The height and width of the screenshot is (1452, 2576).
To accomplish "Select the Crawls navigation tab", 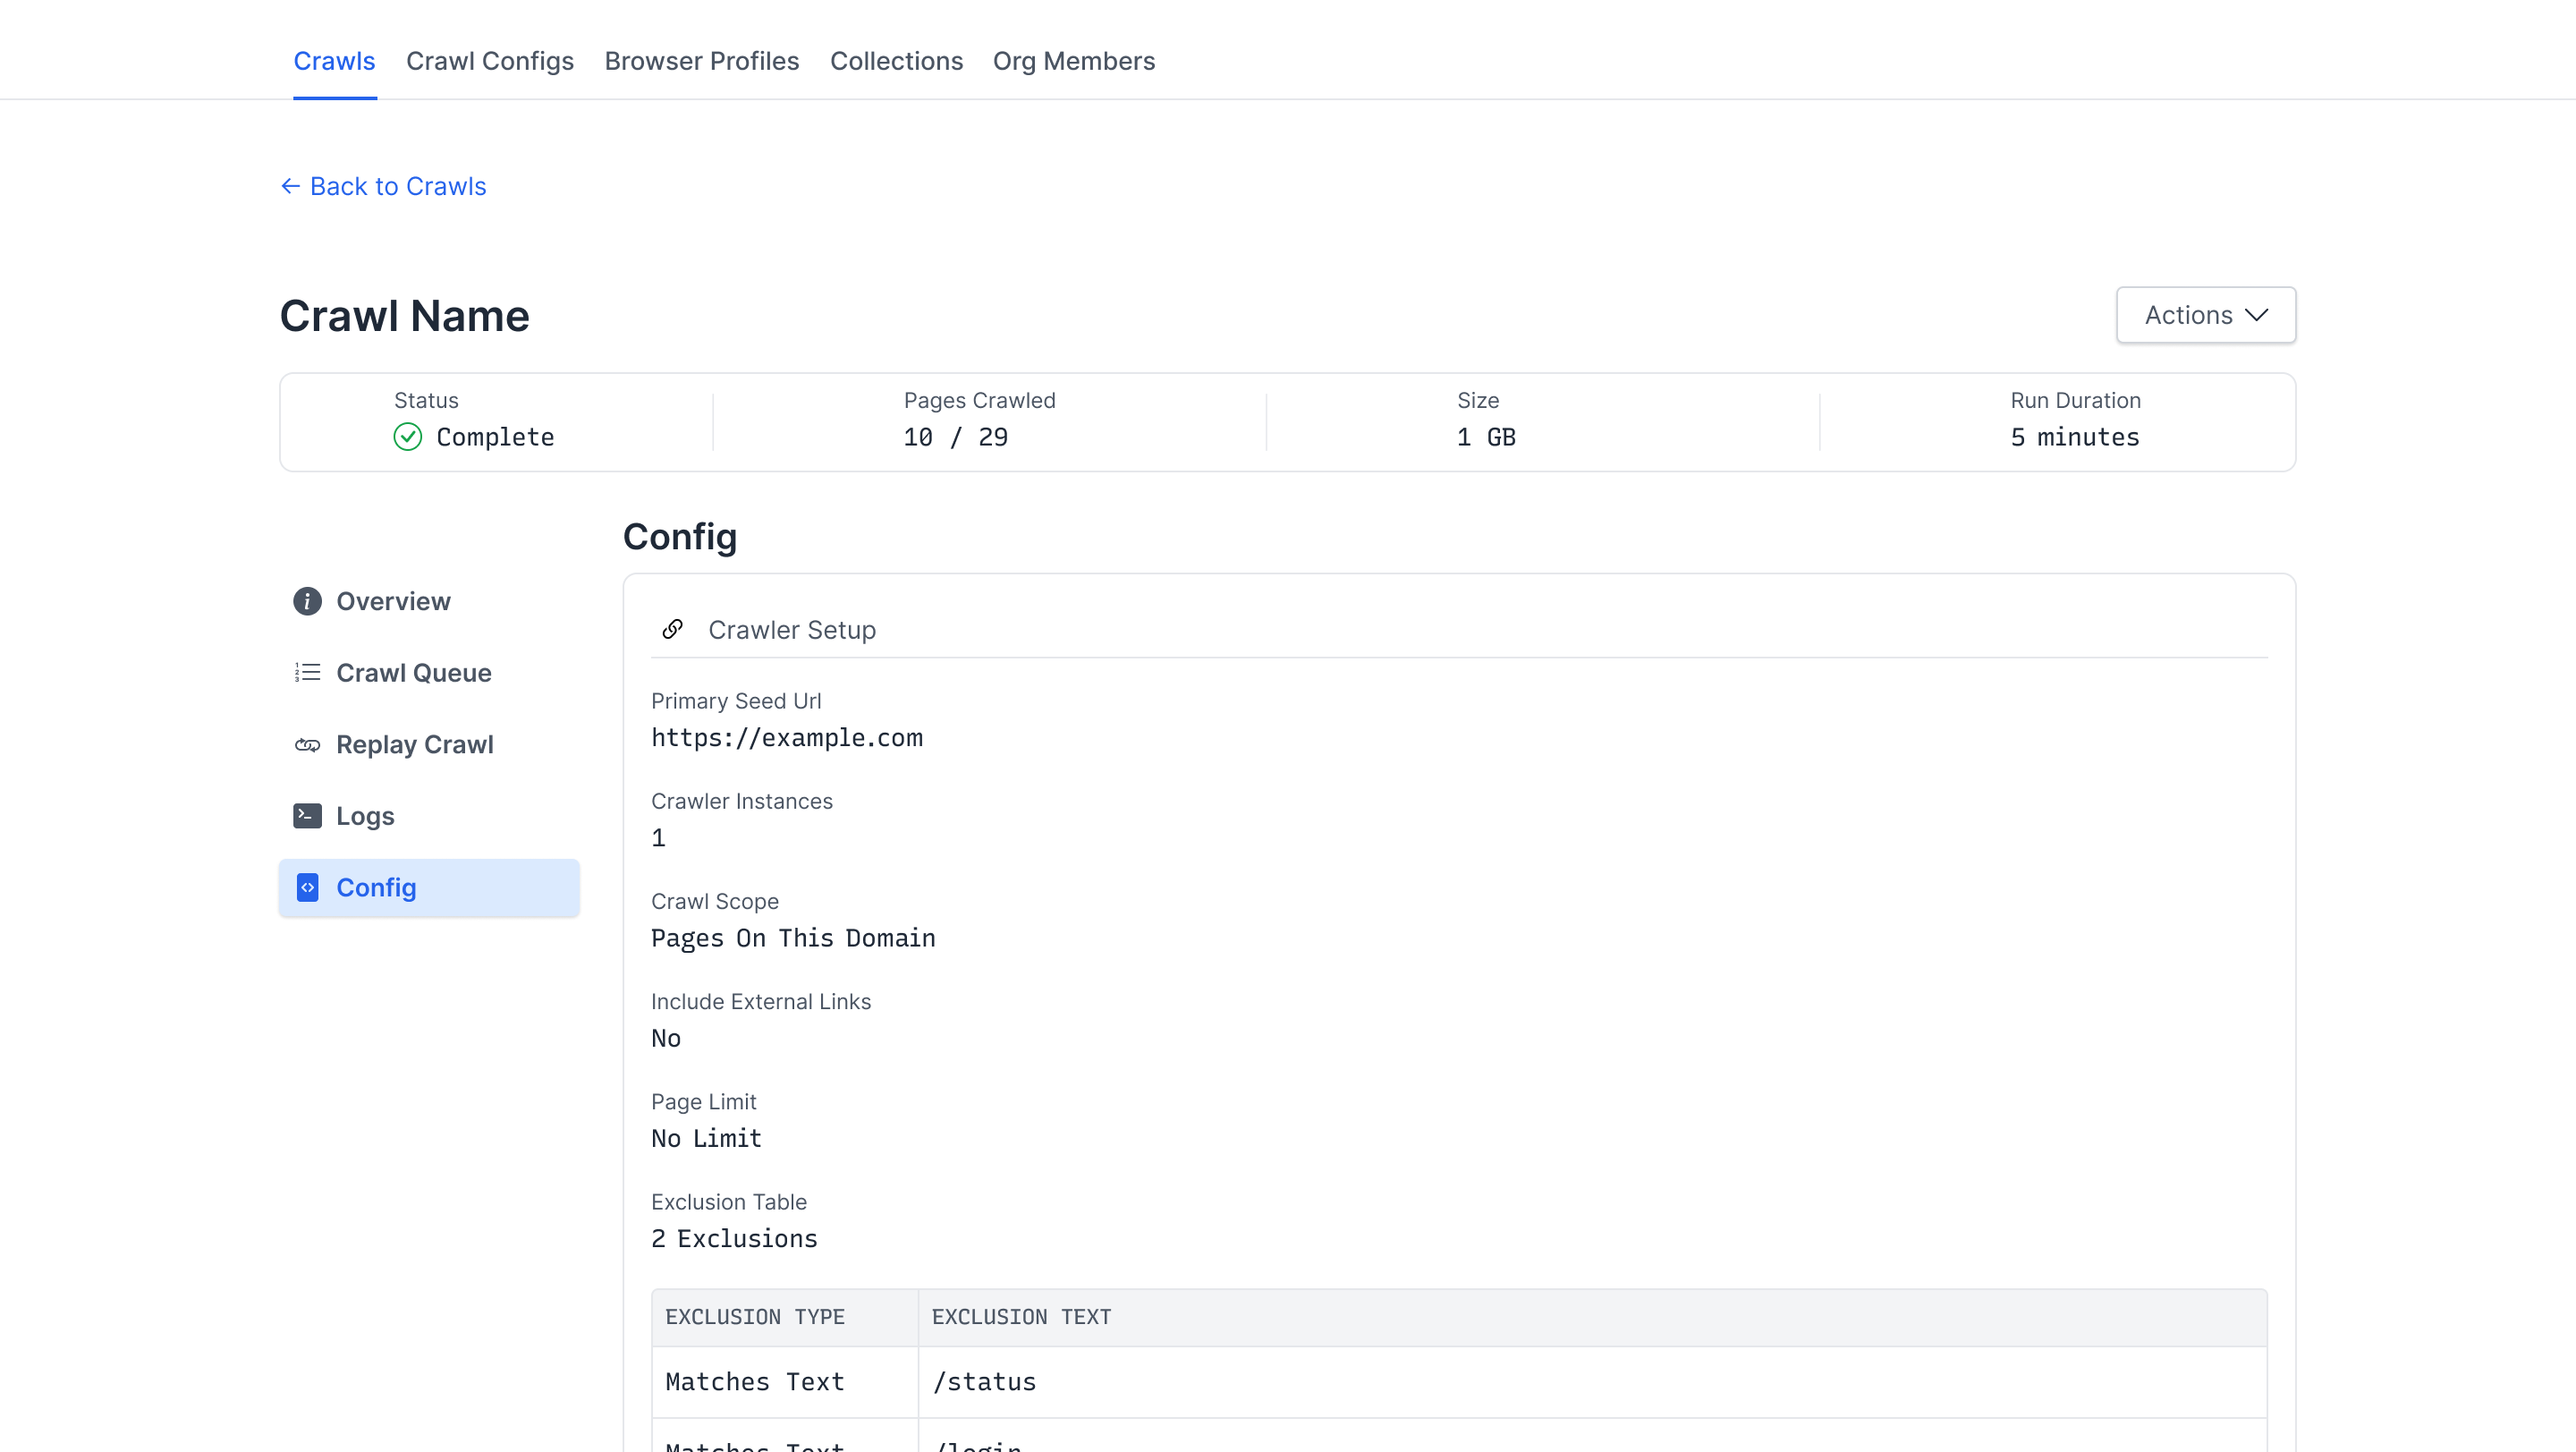I will 334,61.
